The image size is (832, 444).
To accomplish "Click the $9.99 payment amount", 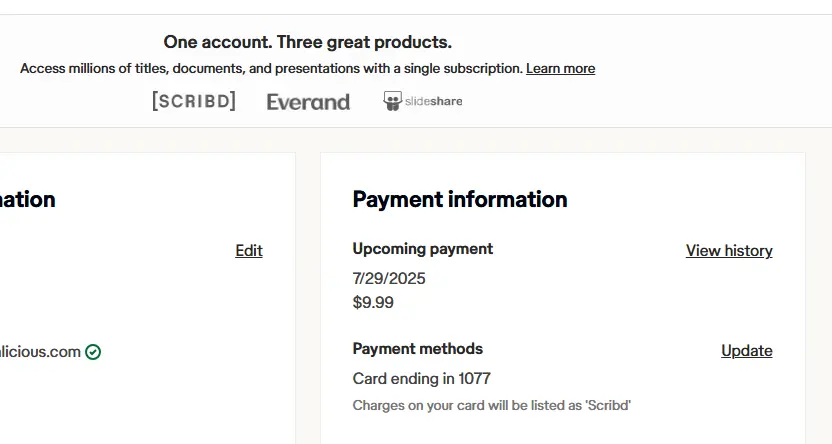I will [373, 302].
